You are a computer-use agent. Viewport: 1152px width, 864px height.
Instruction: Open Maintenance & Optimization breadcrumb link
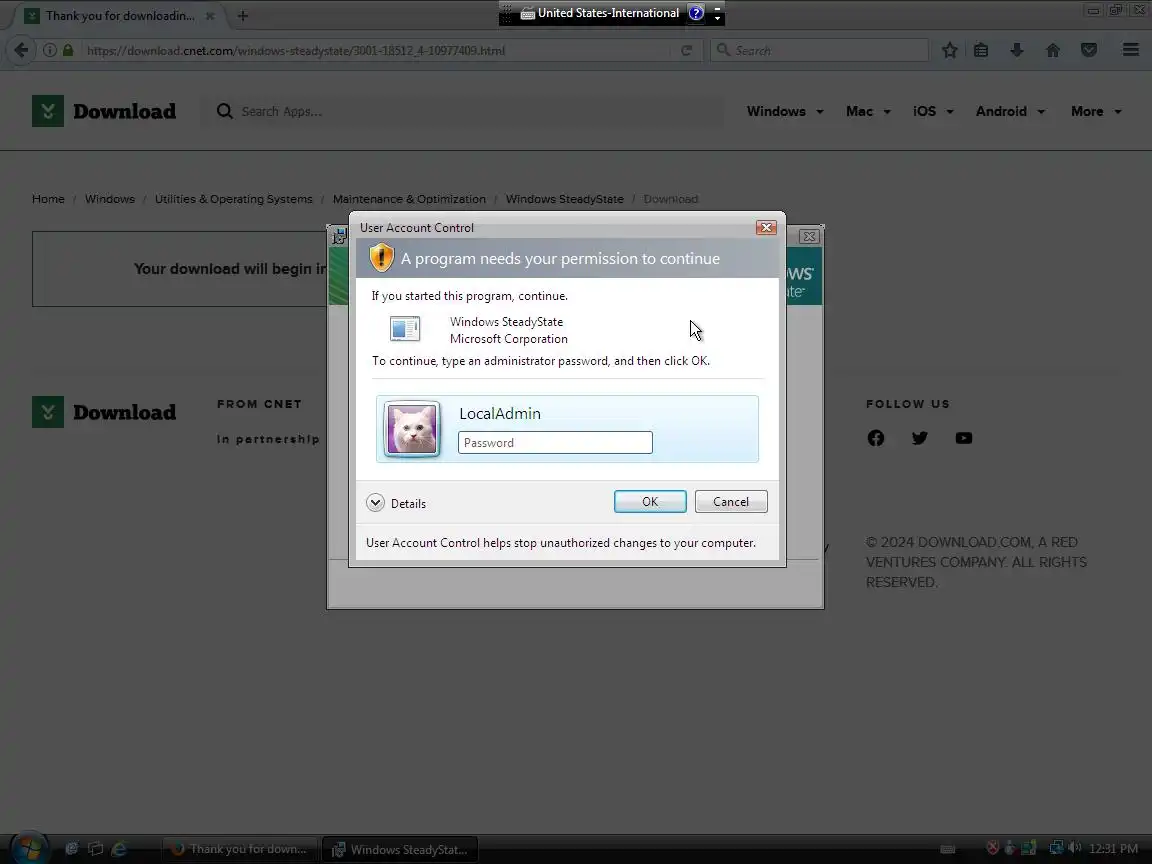[x=409, y=199]
